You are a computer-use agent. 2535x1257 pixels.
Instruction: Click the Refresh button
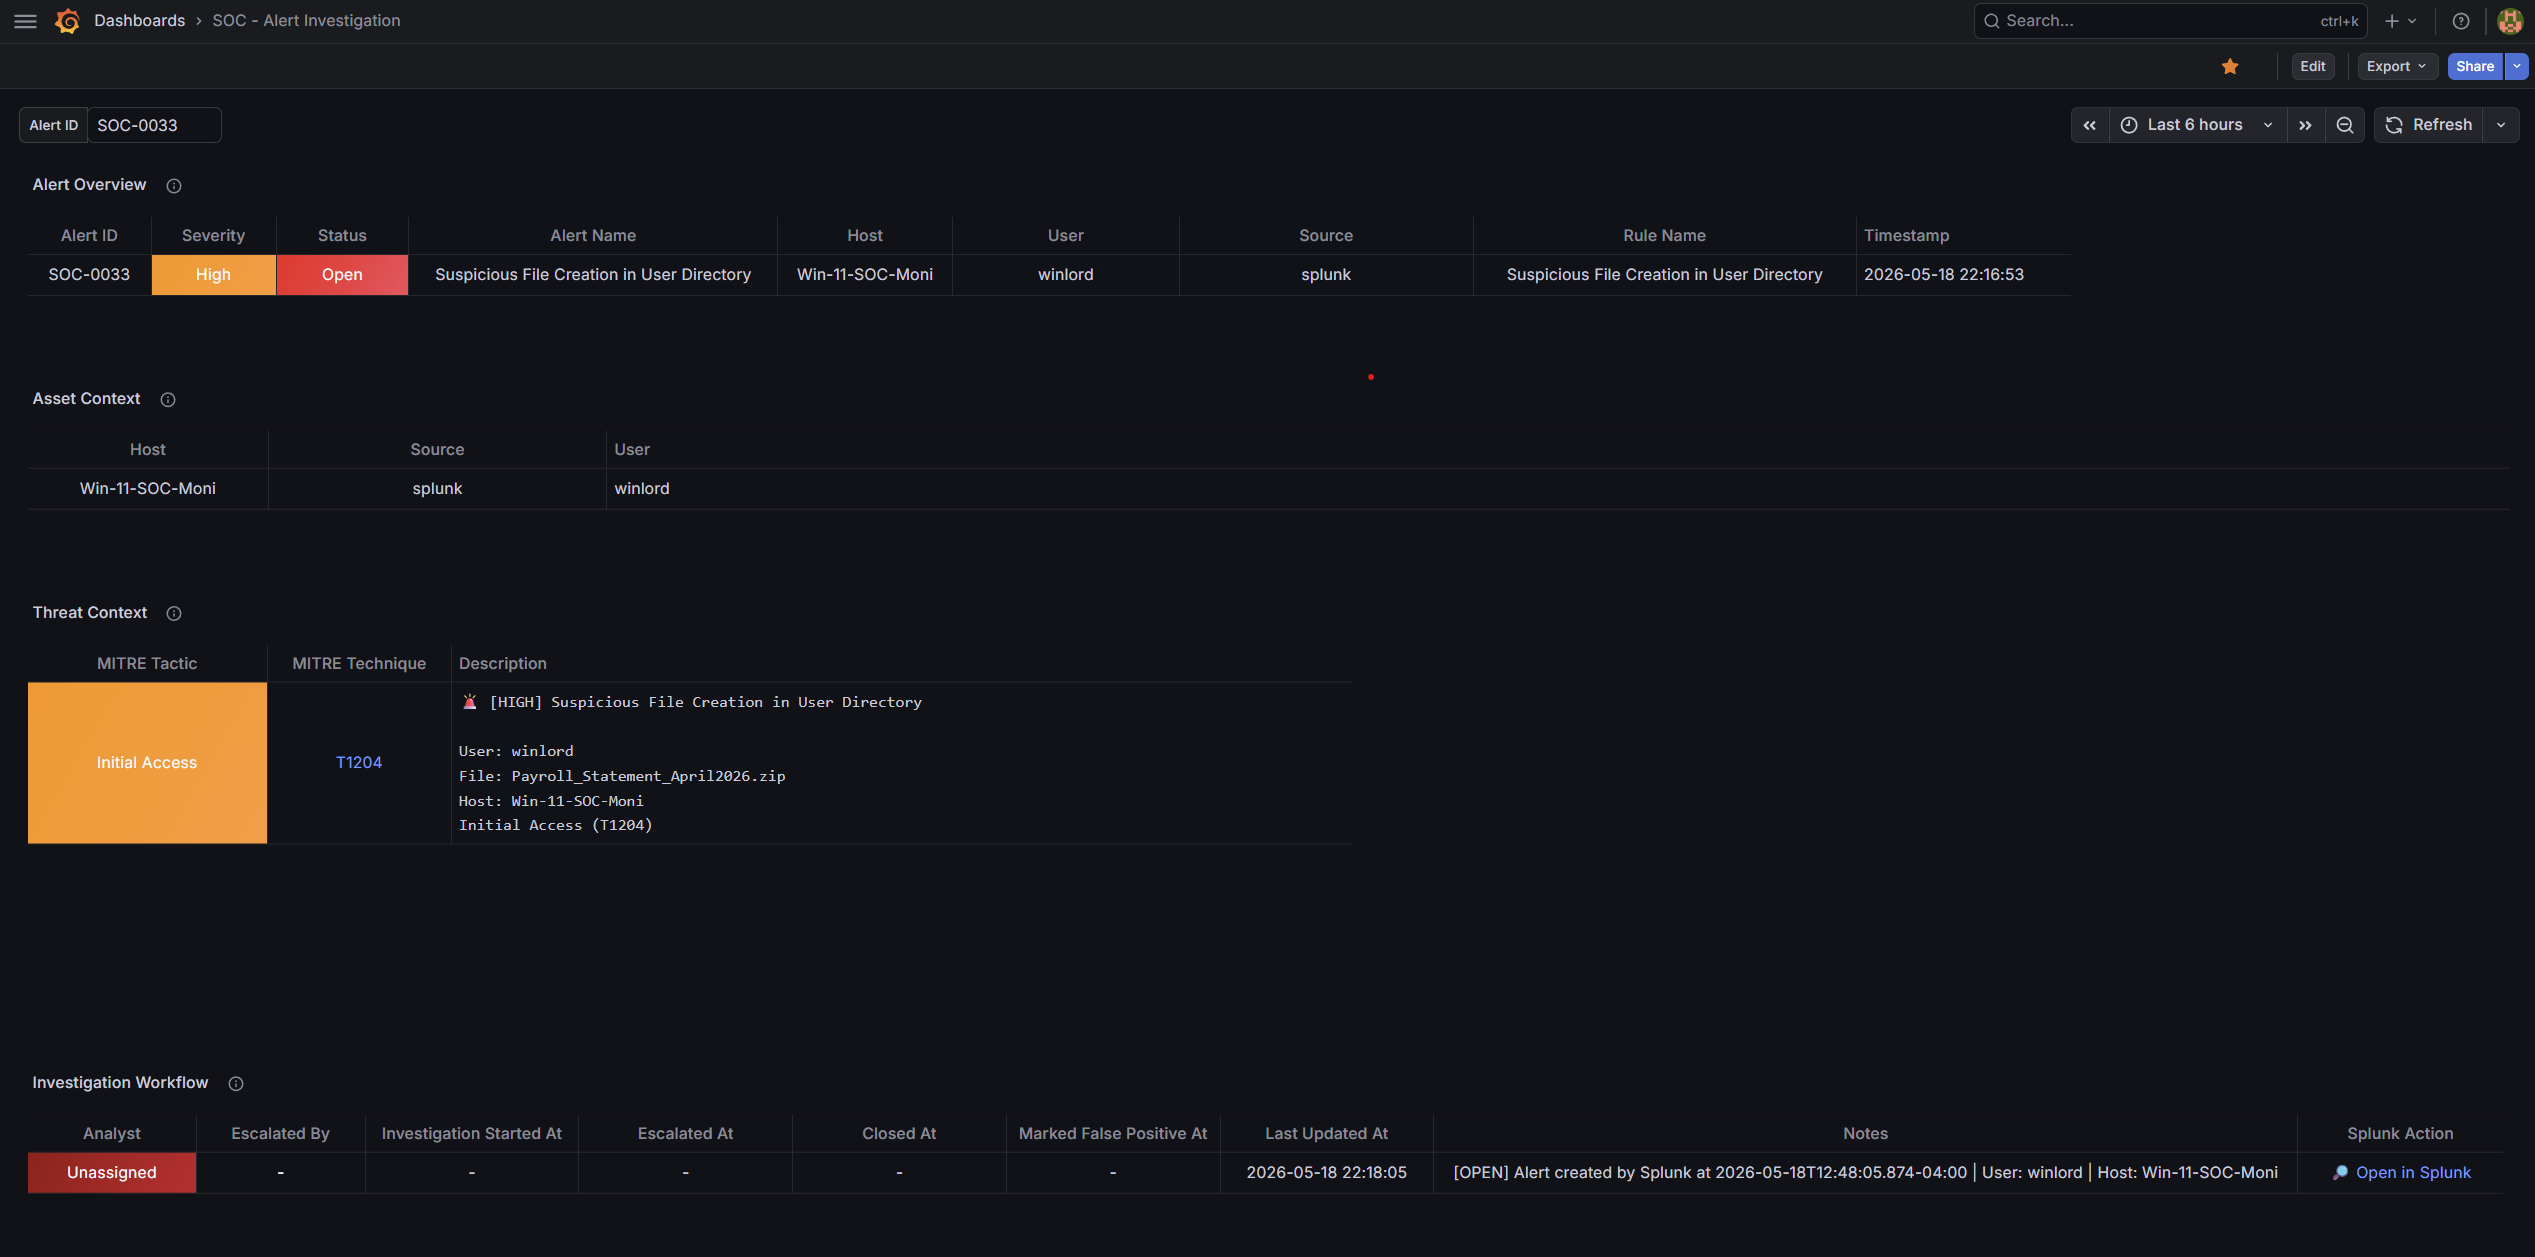tap(2428, 125)
